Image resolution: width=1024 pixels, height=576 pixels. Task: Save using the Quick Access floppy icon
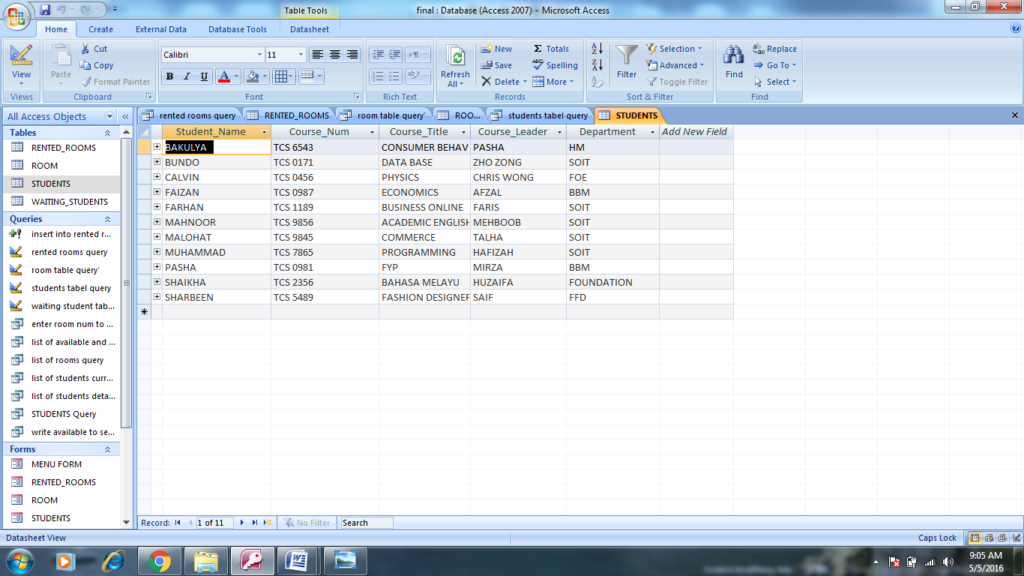tap(44, 10)
